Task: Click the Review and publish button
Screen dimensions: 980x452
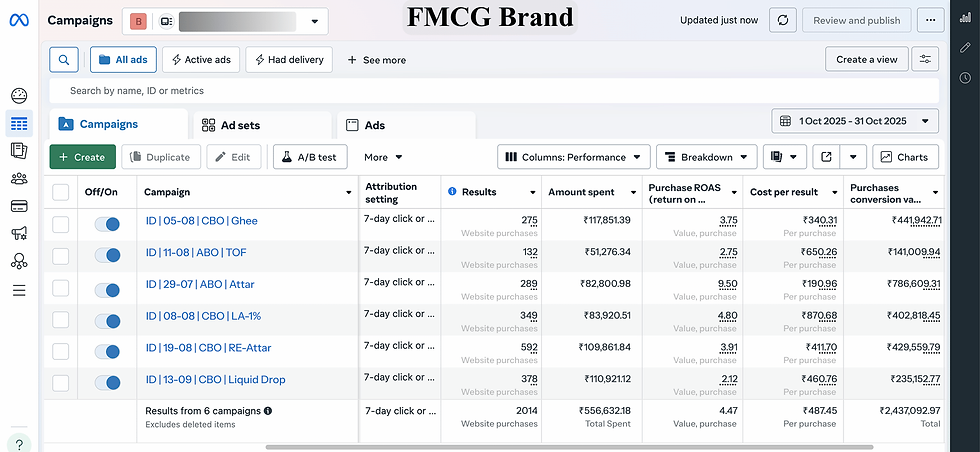Action: [856, 21]
